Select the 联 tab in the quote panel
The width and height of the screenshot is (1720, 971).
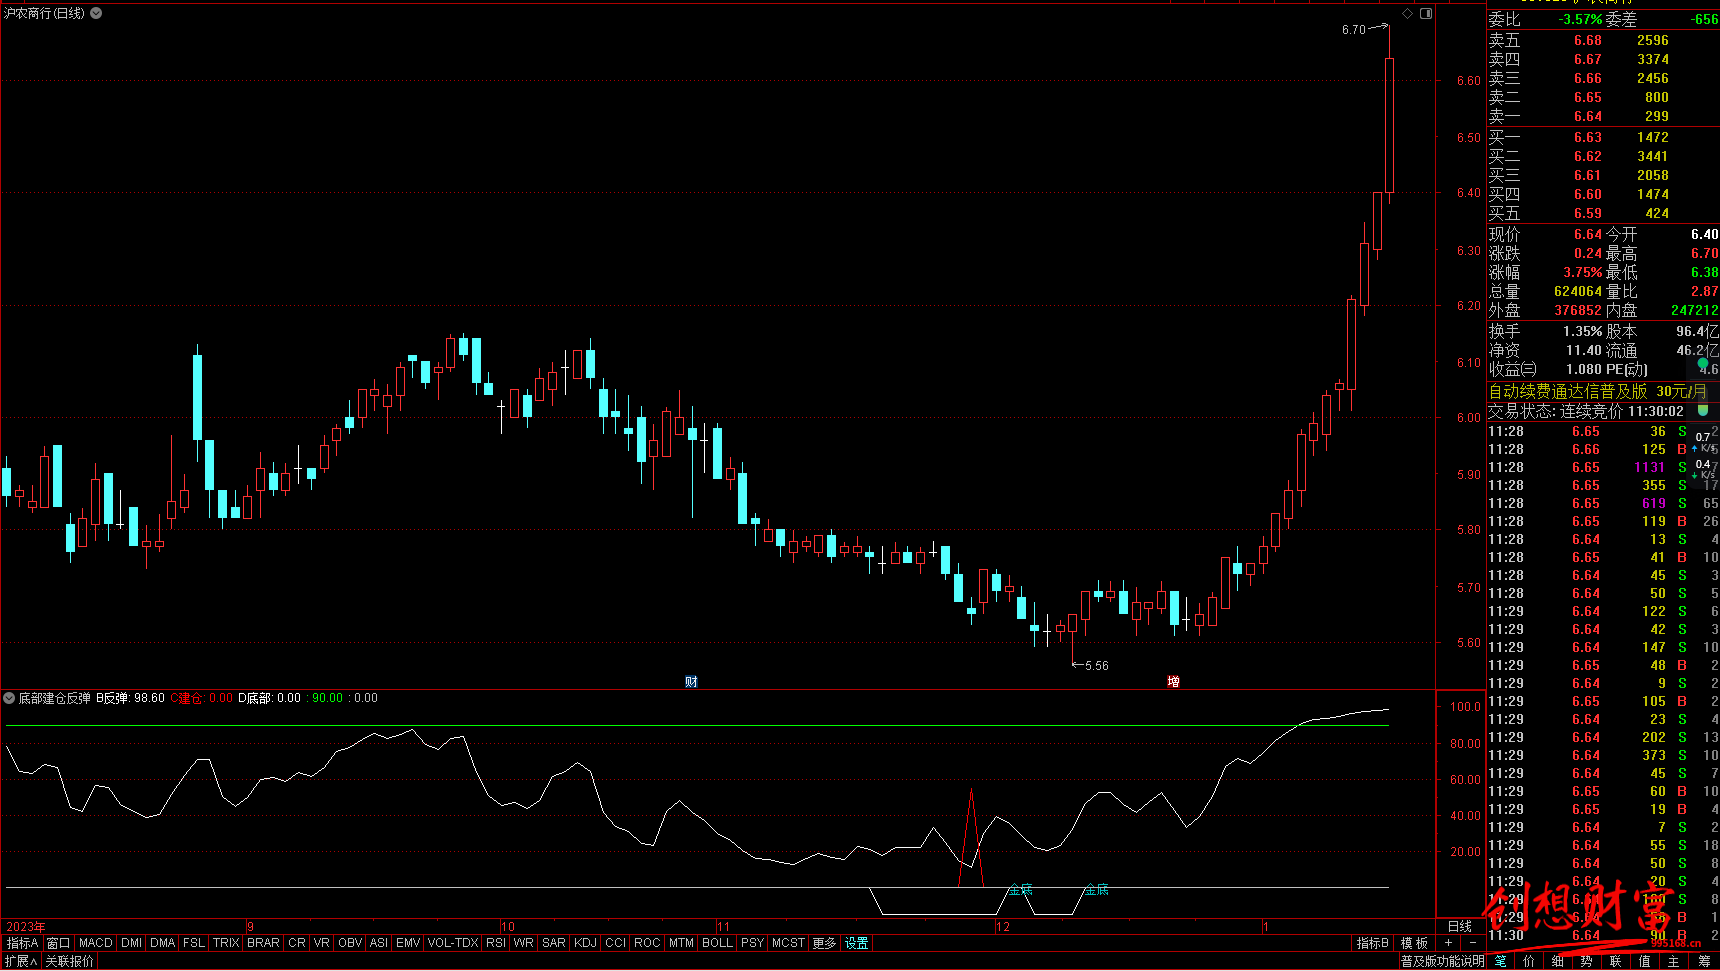point(1616,961)
